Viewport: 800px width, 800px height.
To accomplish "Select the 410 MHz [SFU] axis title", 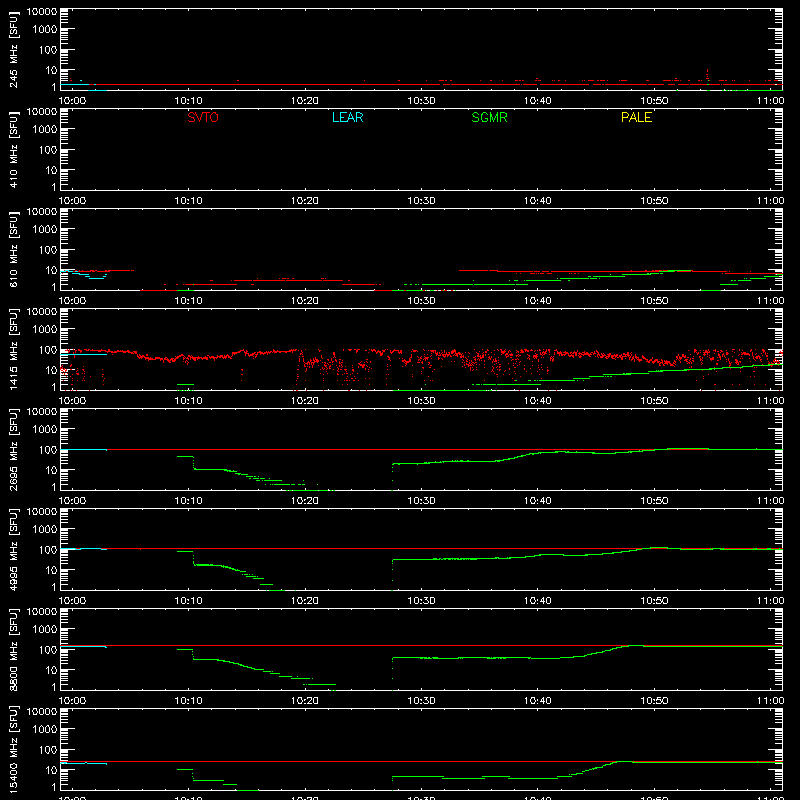I will (14, 150).
